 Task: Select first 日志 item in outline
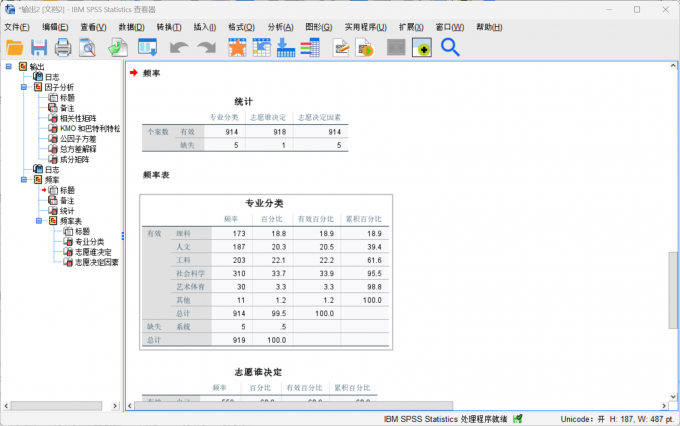52,77
